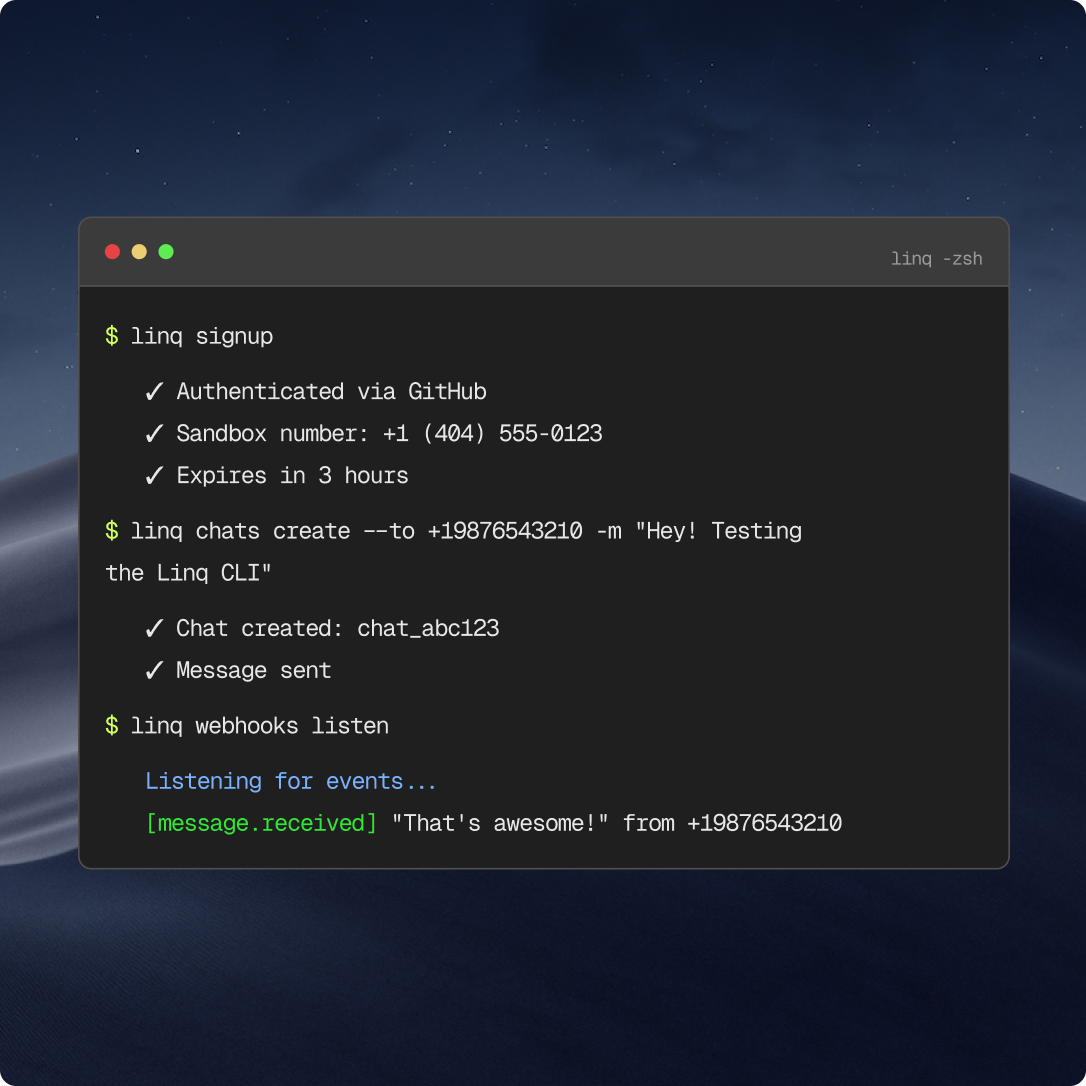
Task: Click the green [message.received] event label
Action: tap(261, 822)
